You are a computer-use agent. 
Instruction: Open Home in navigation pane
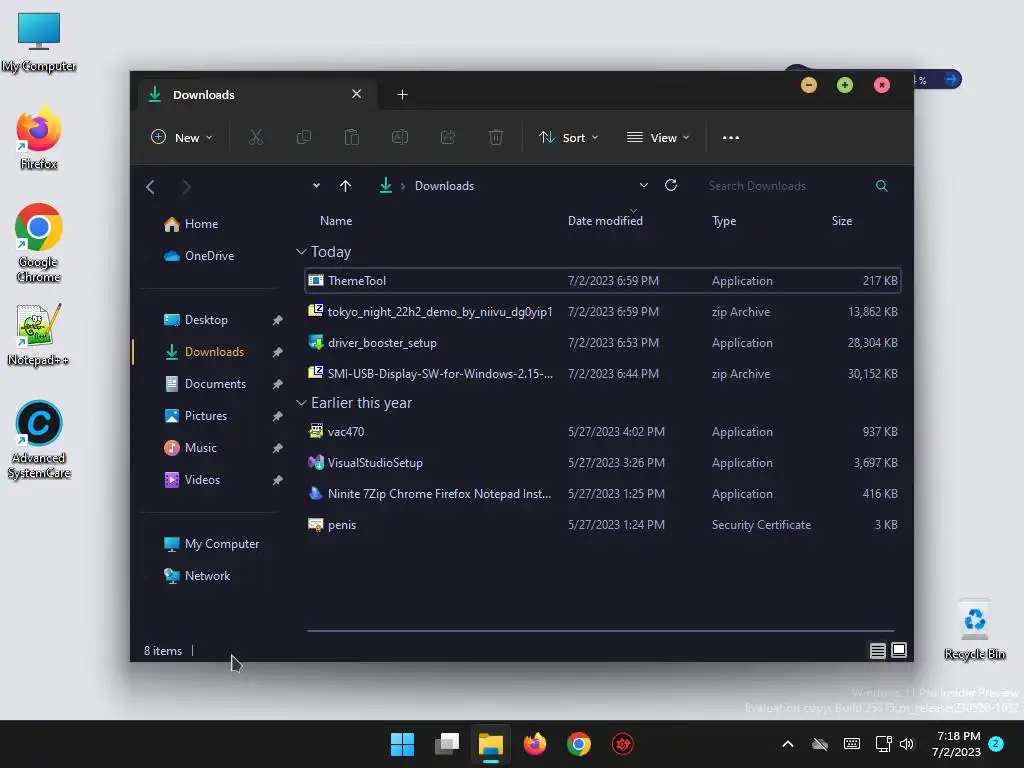191,224
